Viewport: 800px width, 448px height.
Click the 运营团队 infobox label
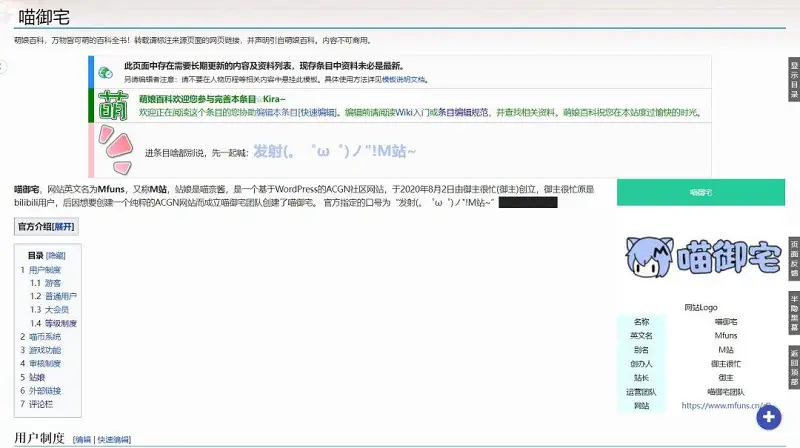pyautogui.click(x=641, y=392)
